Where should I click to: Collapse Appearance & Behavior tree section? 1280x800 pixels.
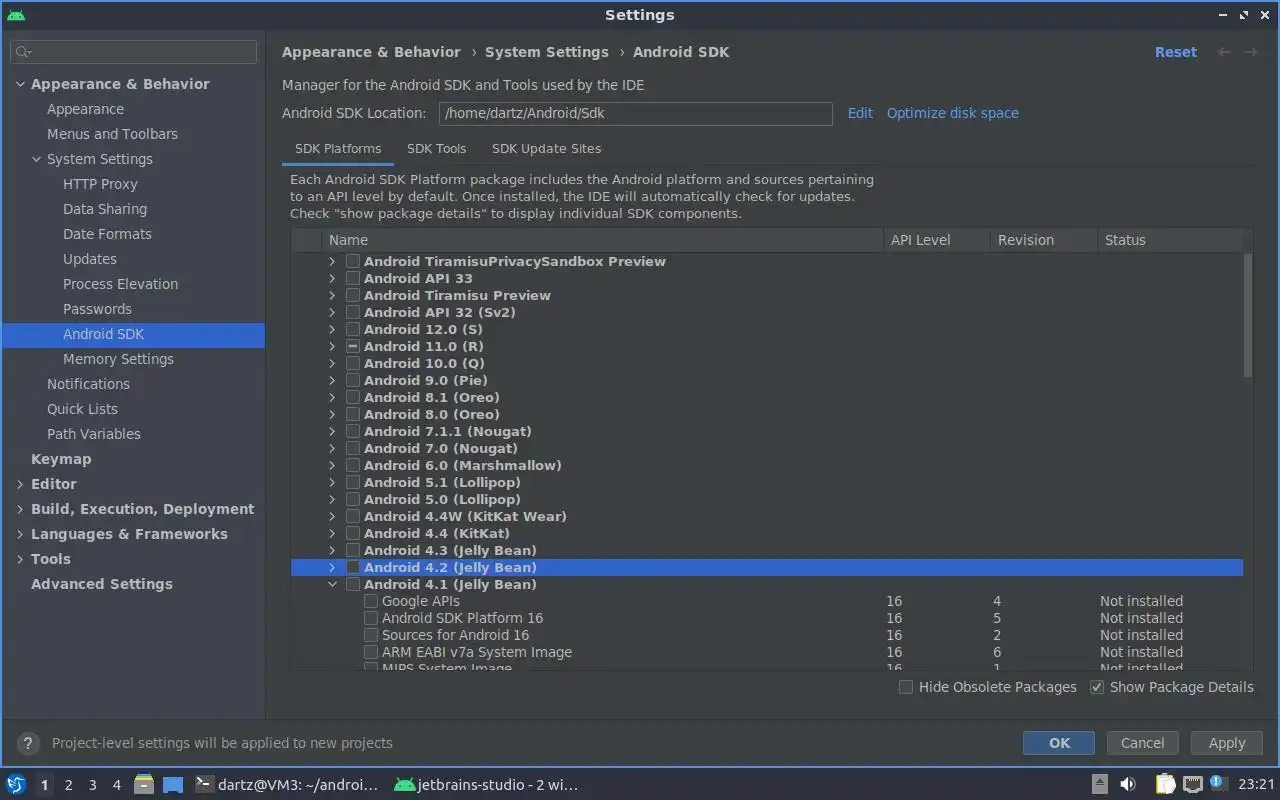click(20, 84)
